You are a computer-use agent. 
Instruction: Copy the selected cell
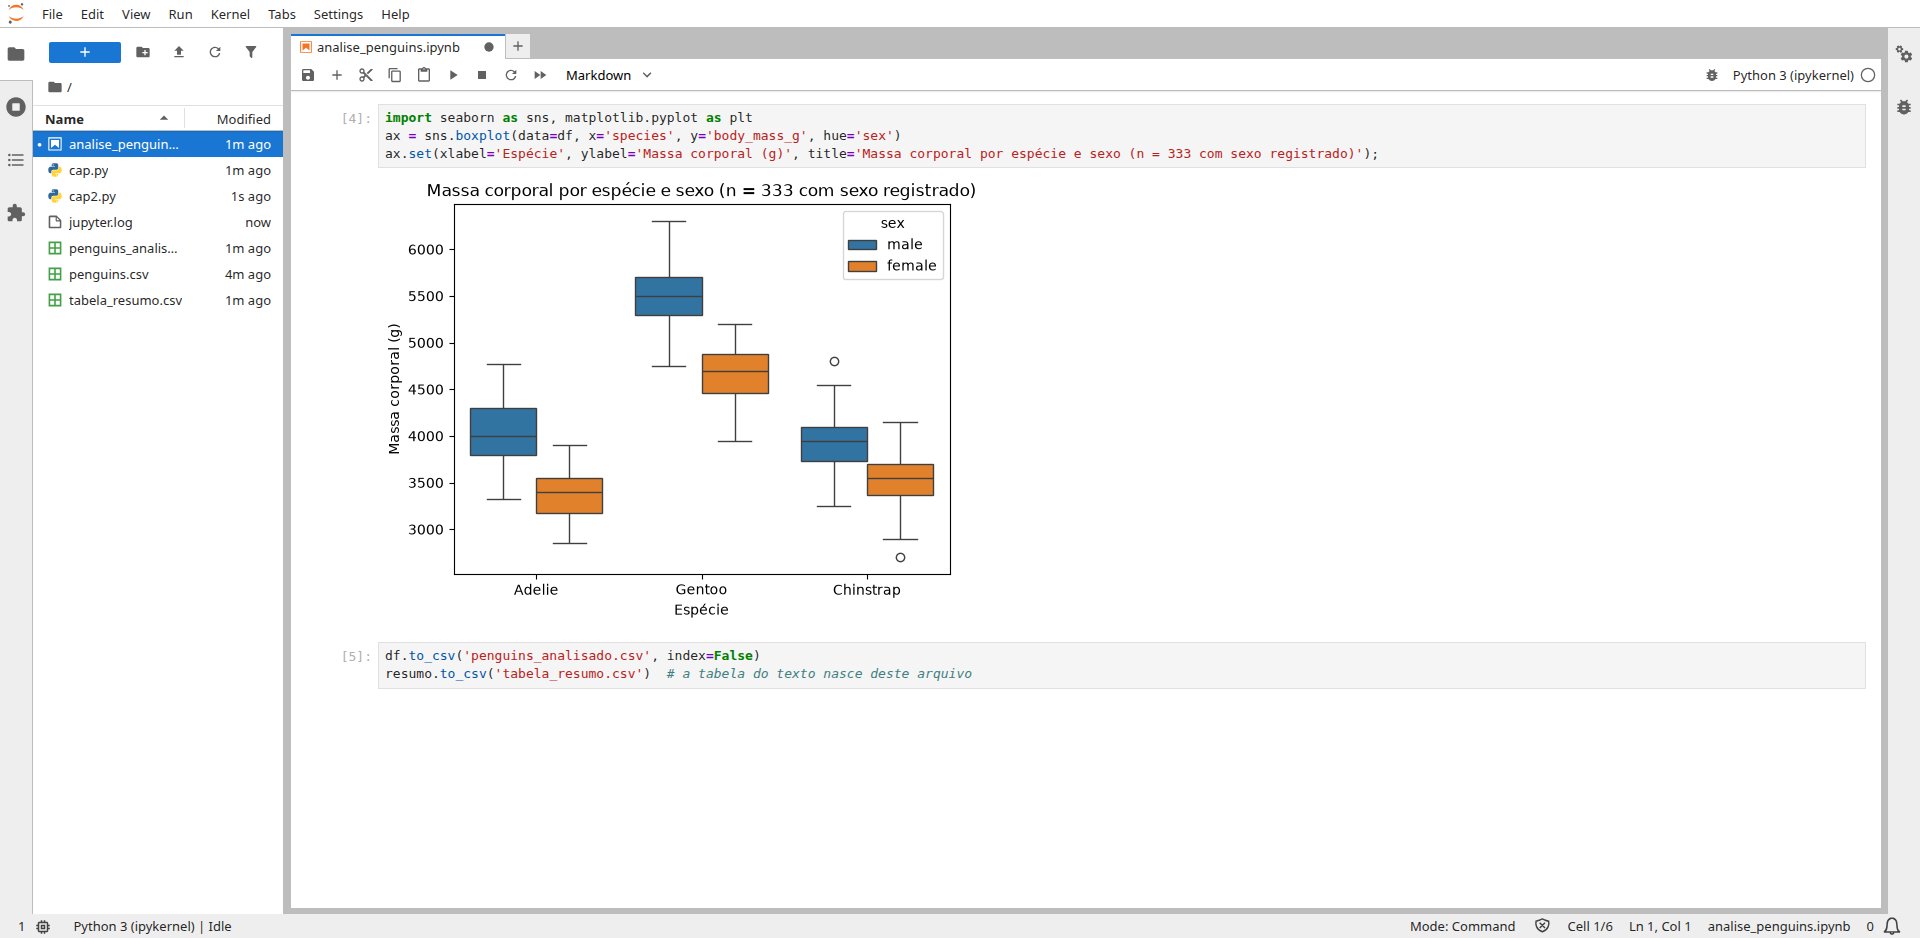(x=395, y=75)
